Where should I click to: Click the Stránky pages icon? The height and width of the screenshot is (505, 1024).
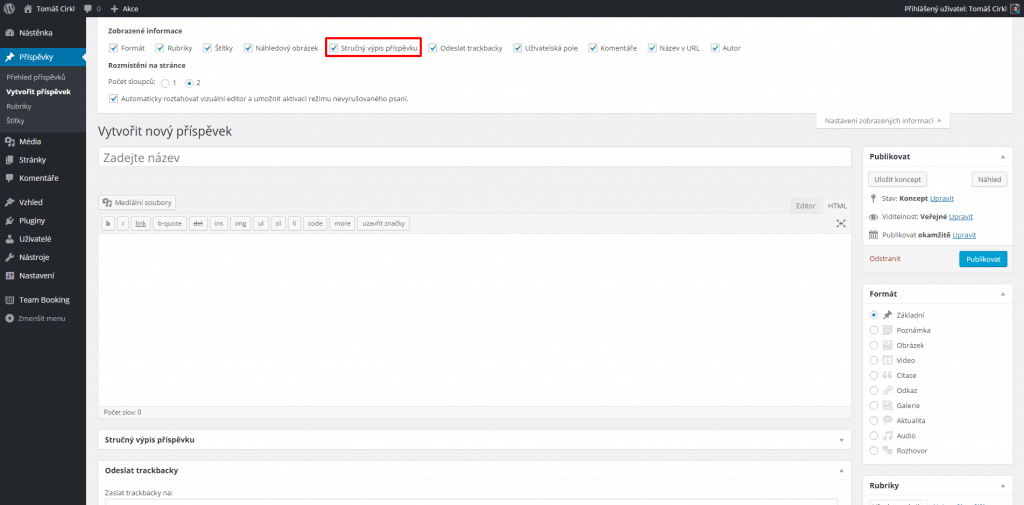click(10, 159)
